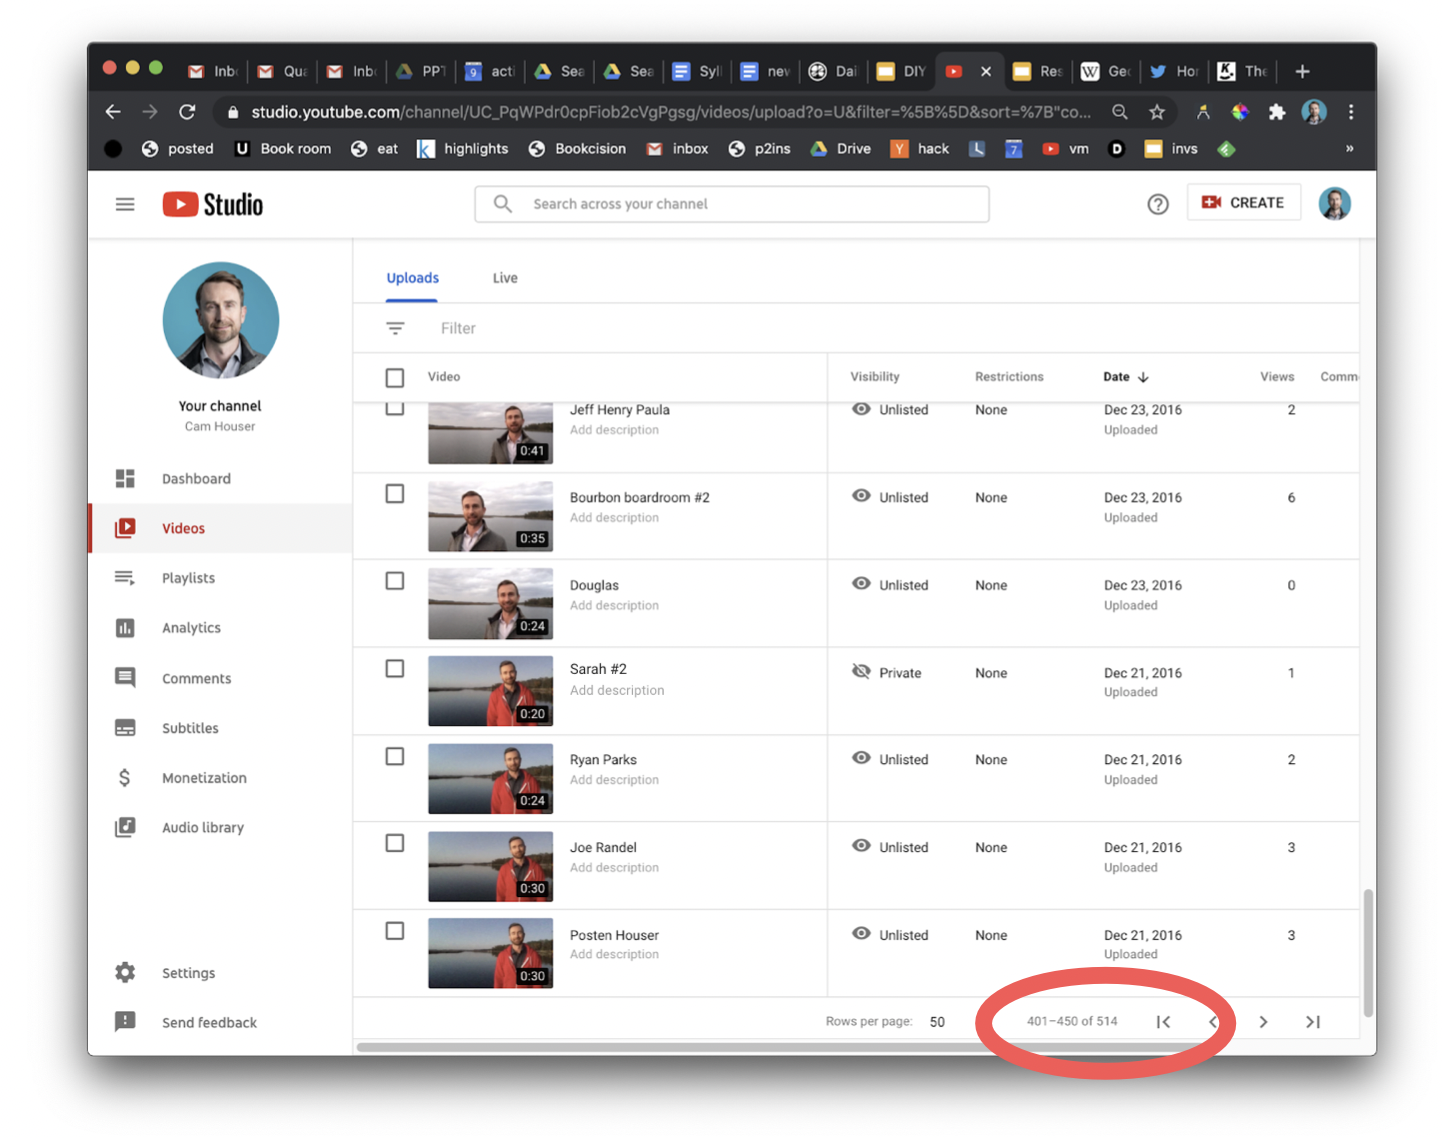Switch to the Twitter browser tab
This screenshot has height=1138, width=1442.
1173,71
